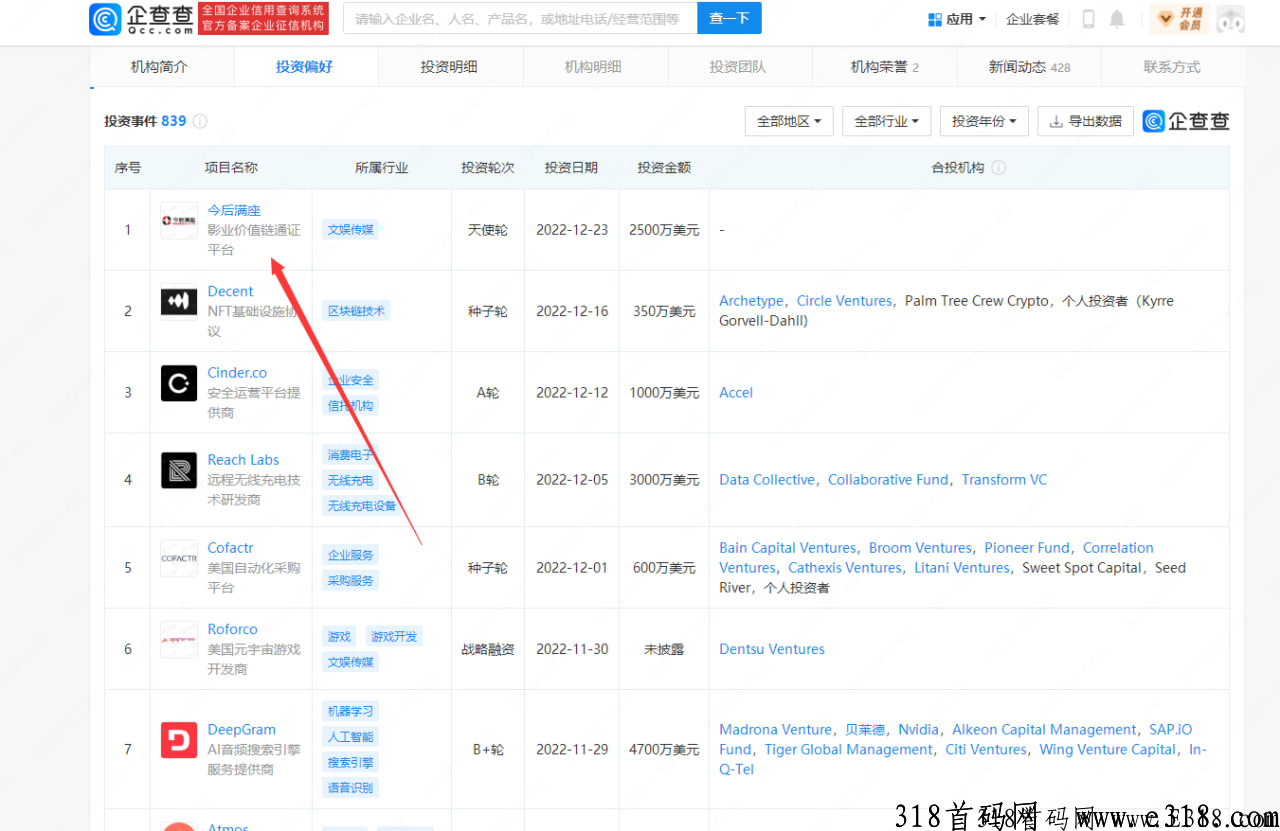Open the Data Collective investor link
This screenshot has width=1280, height=831.
pos(767,480)
